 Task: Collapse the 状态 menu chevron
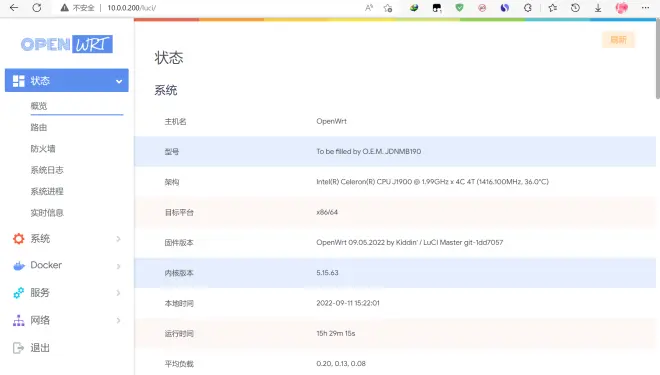119,81
